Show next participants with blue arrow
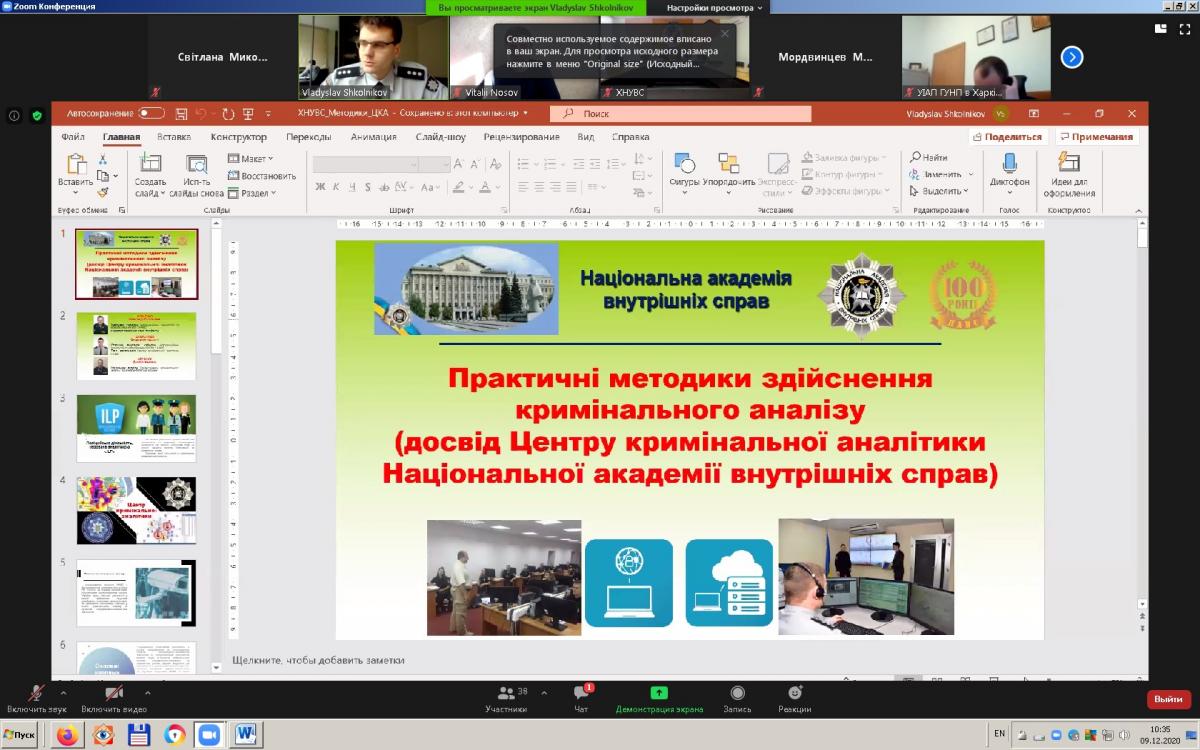The image size is (1200, 750). [1072, 57]
